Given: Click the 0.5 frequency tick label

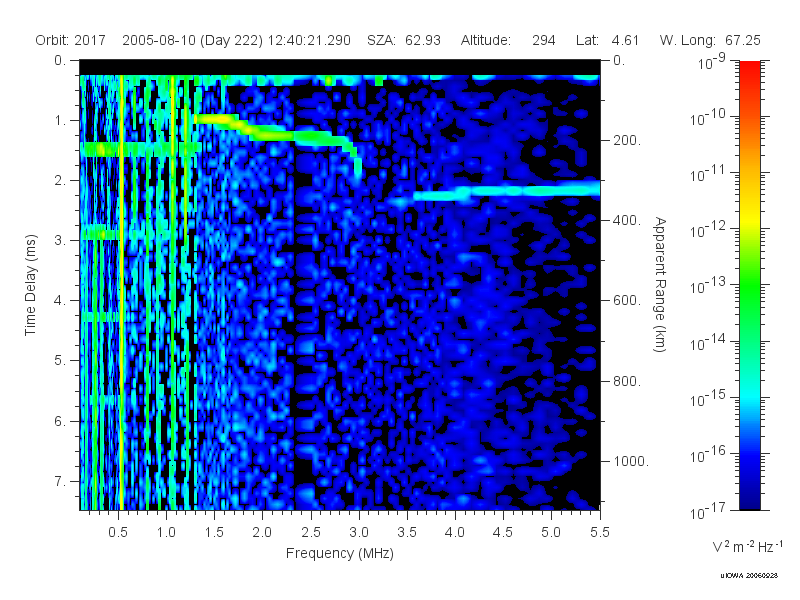Looking at the screenshot, I should (118, 533).
